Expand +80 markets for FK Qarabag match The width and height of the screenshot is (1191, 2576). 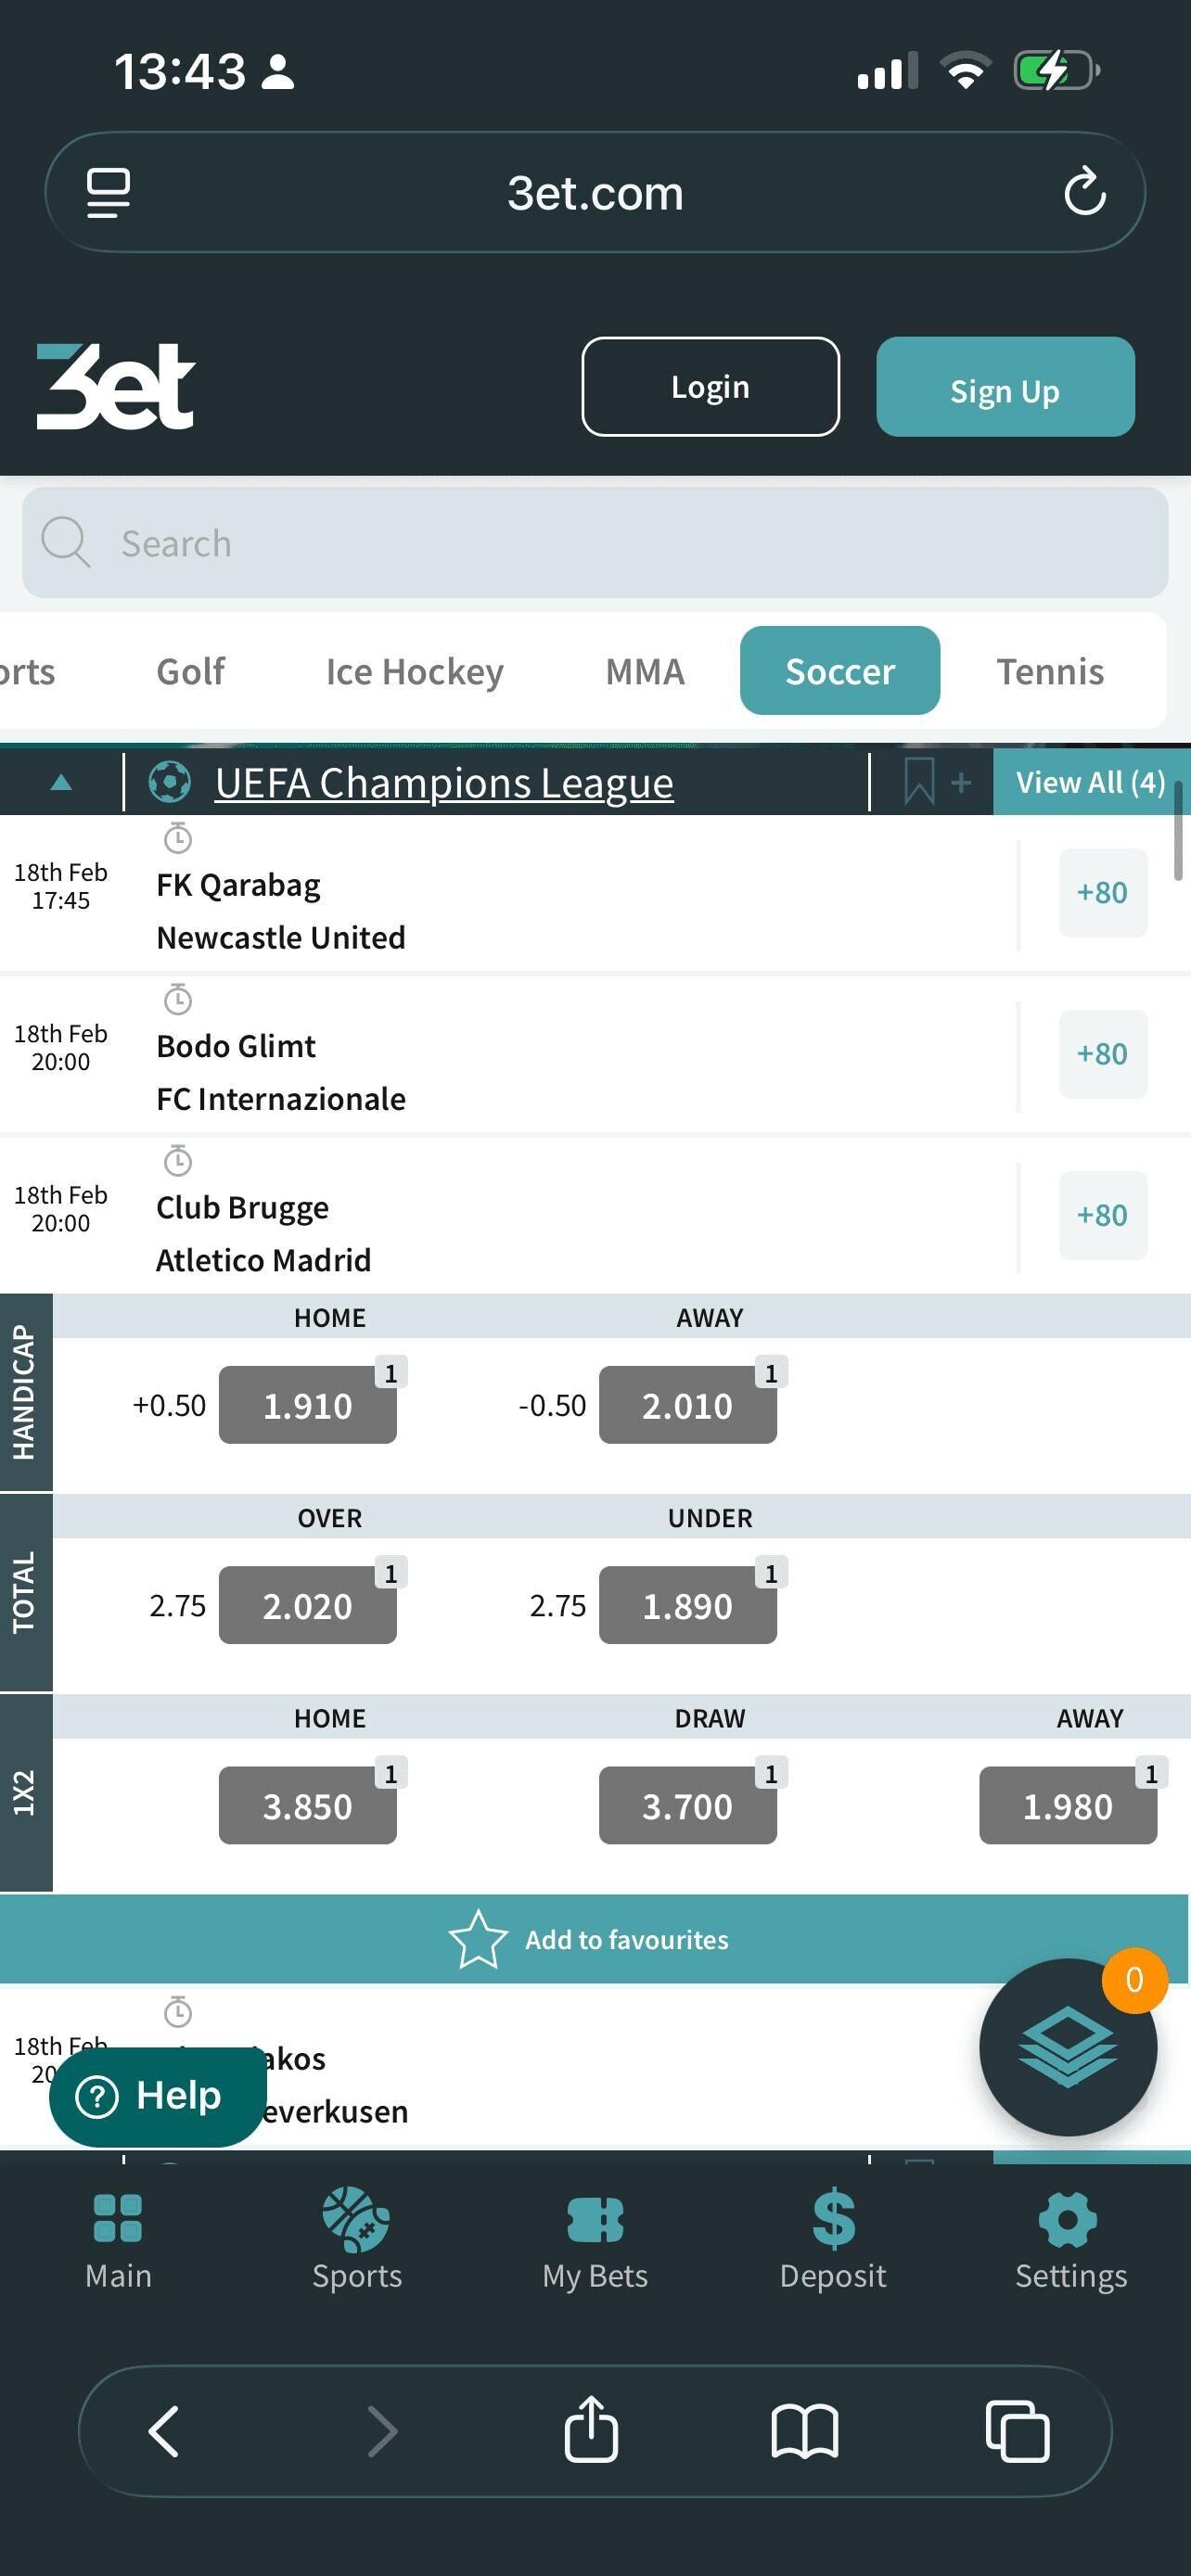(1102, 892)
